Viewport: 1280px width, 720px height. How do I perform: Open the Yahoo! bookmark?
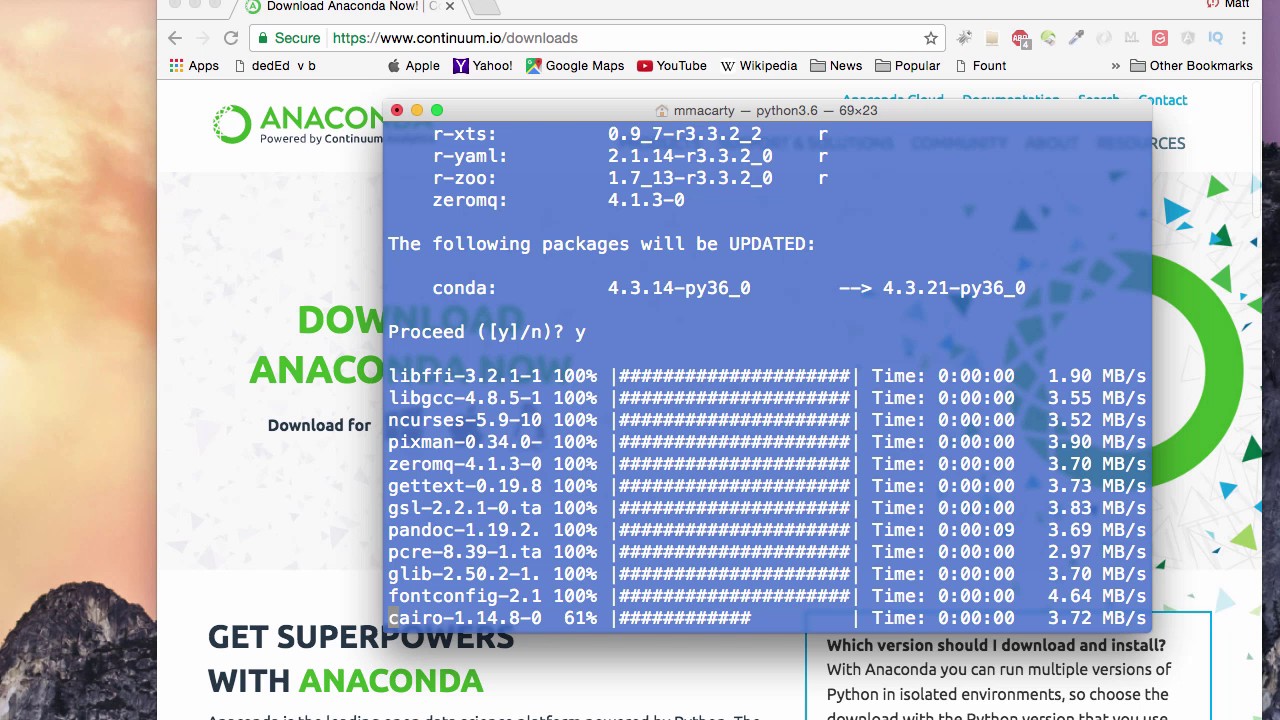click(x=482, y=66)
